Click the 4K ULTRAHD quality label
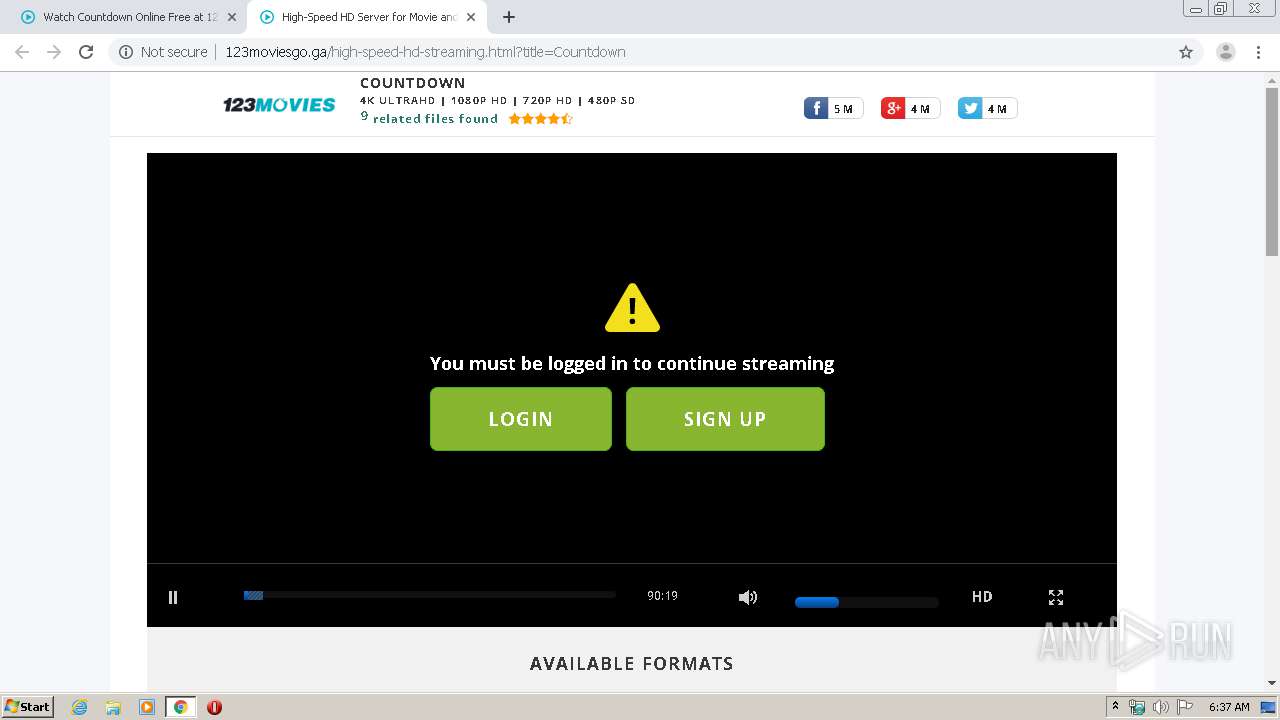The image size is (1280, 720). (398, 101)
